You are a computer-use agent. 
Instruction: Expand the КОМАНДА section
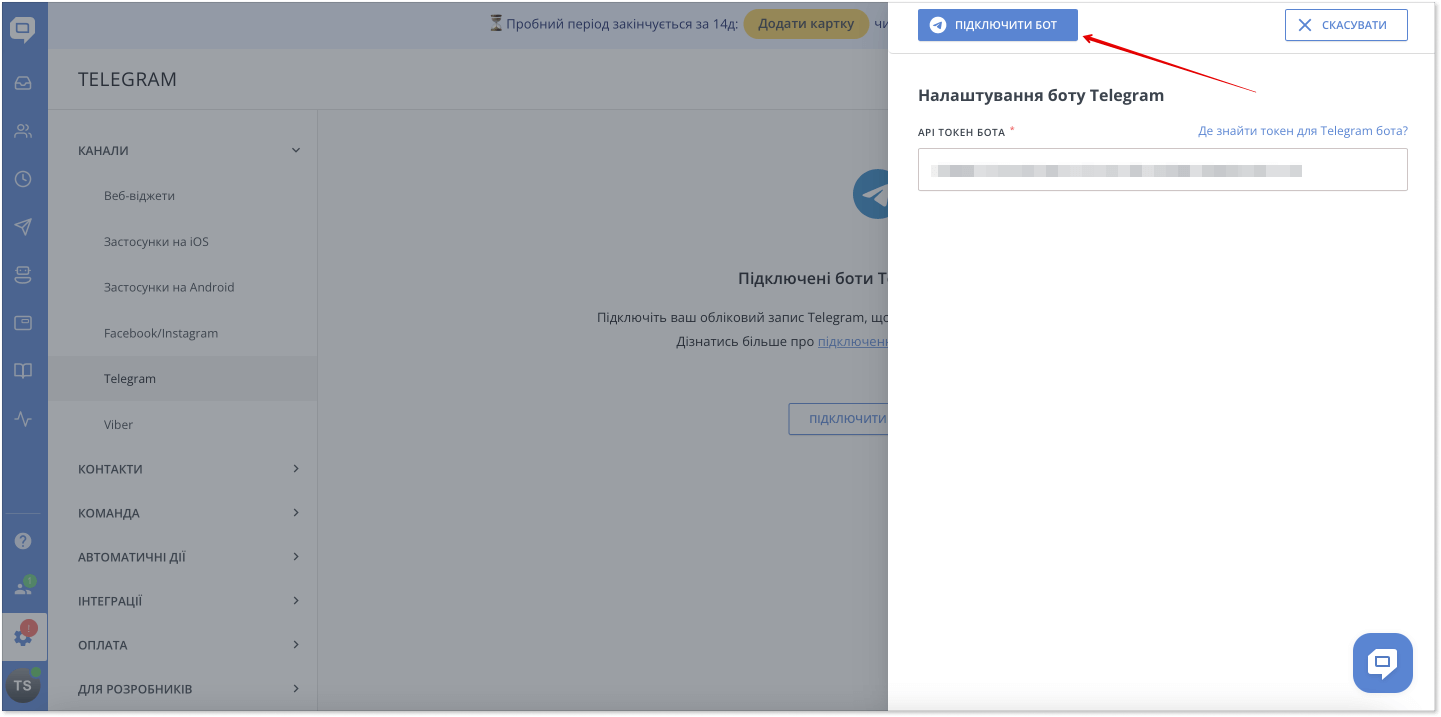tap(190, 513)
